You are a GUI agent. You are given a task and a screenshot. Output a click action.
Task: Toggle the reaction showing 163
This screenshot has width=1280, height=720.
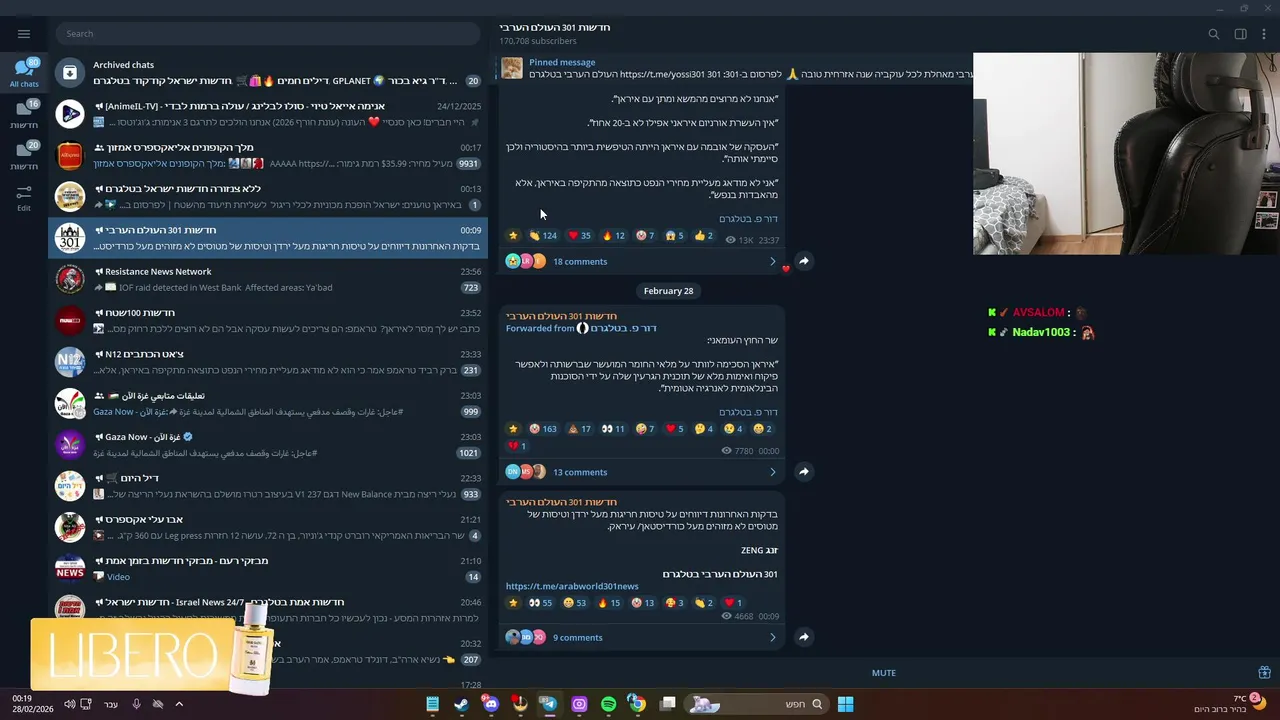[x=543, y=429]
